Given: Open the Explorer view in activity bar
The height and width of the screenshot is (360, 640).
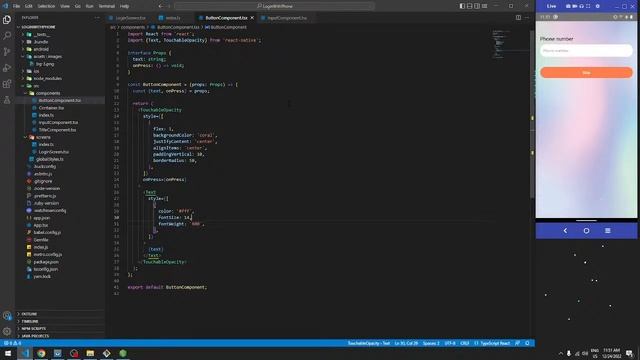Looking at the screenshot, I should [x=7, y=20].
